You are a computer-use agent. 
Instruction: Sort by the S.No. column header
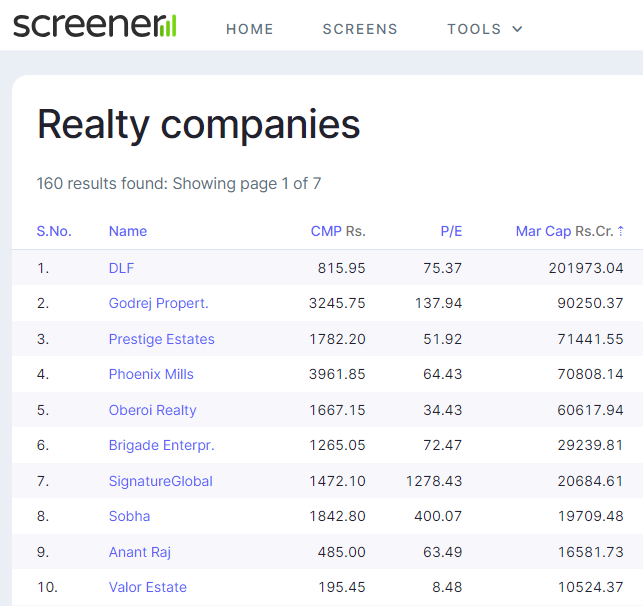point(54,231)
